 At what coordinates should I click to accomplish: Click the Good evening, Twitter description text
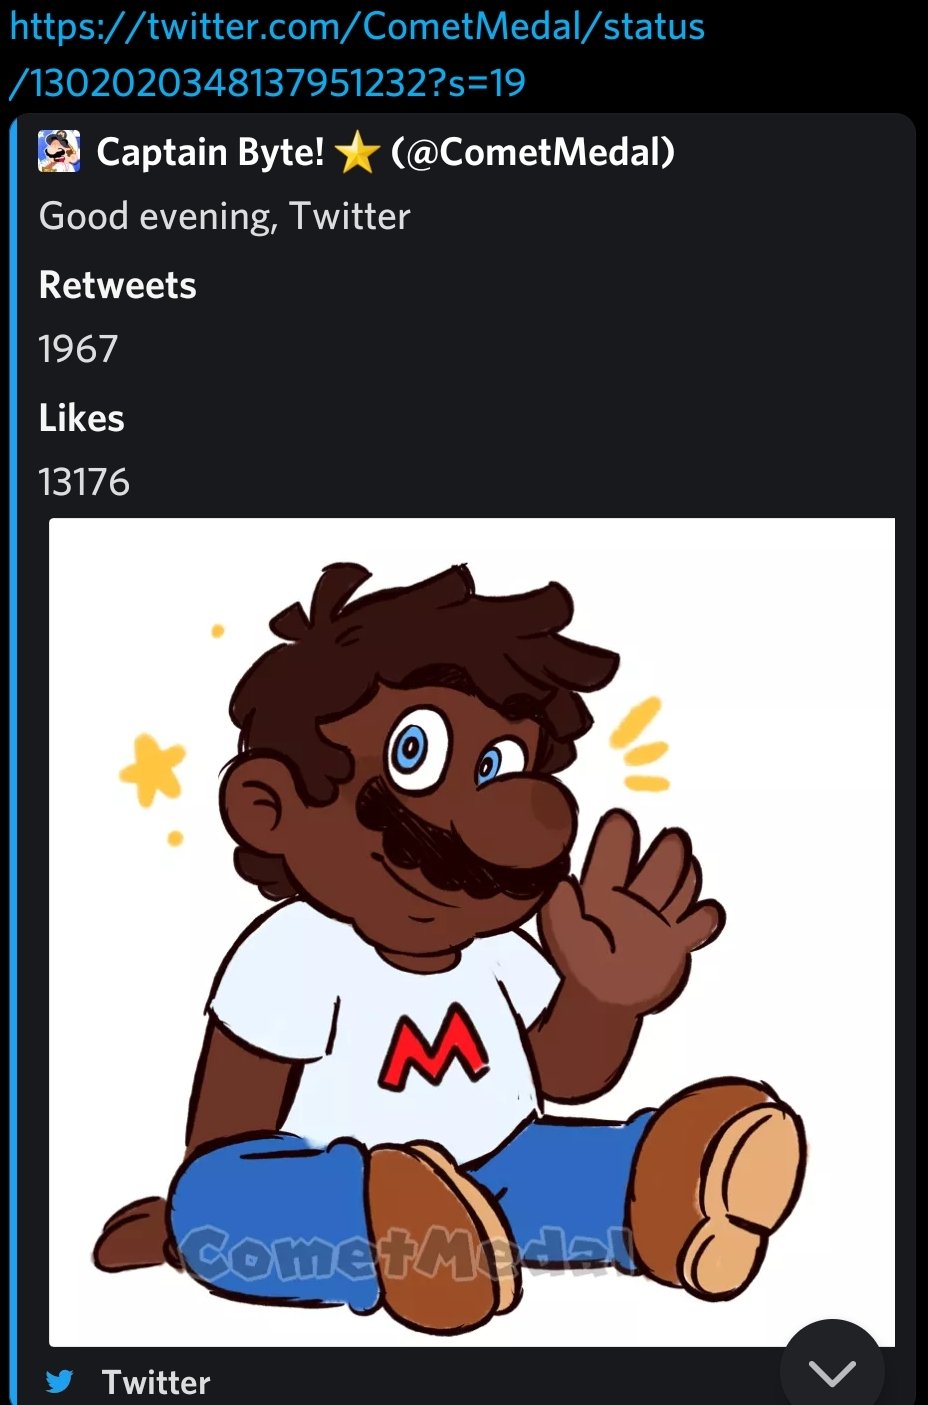[x=224, y=216]
